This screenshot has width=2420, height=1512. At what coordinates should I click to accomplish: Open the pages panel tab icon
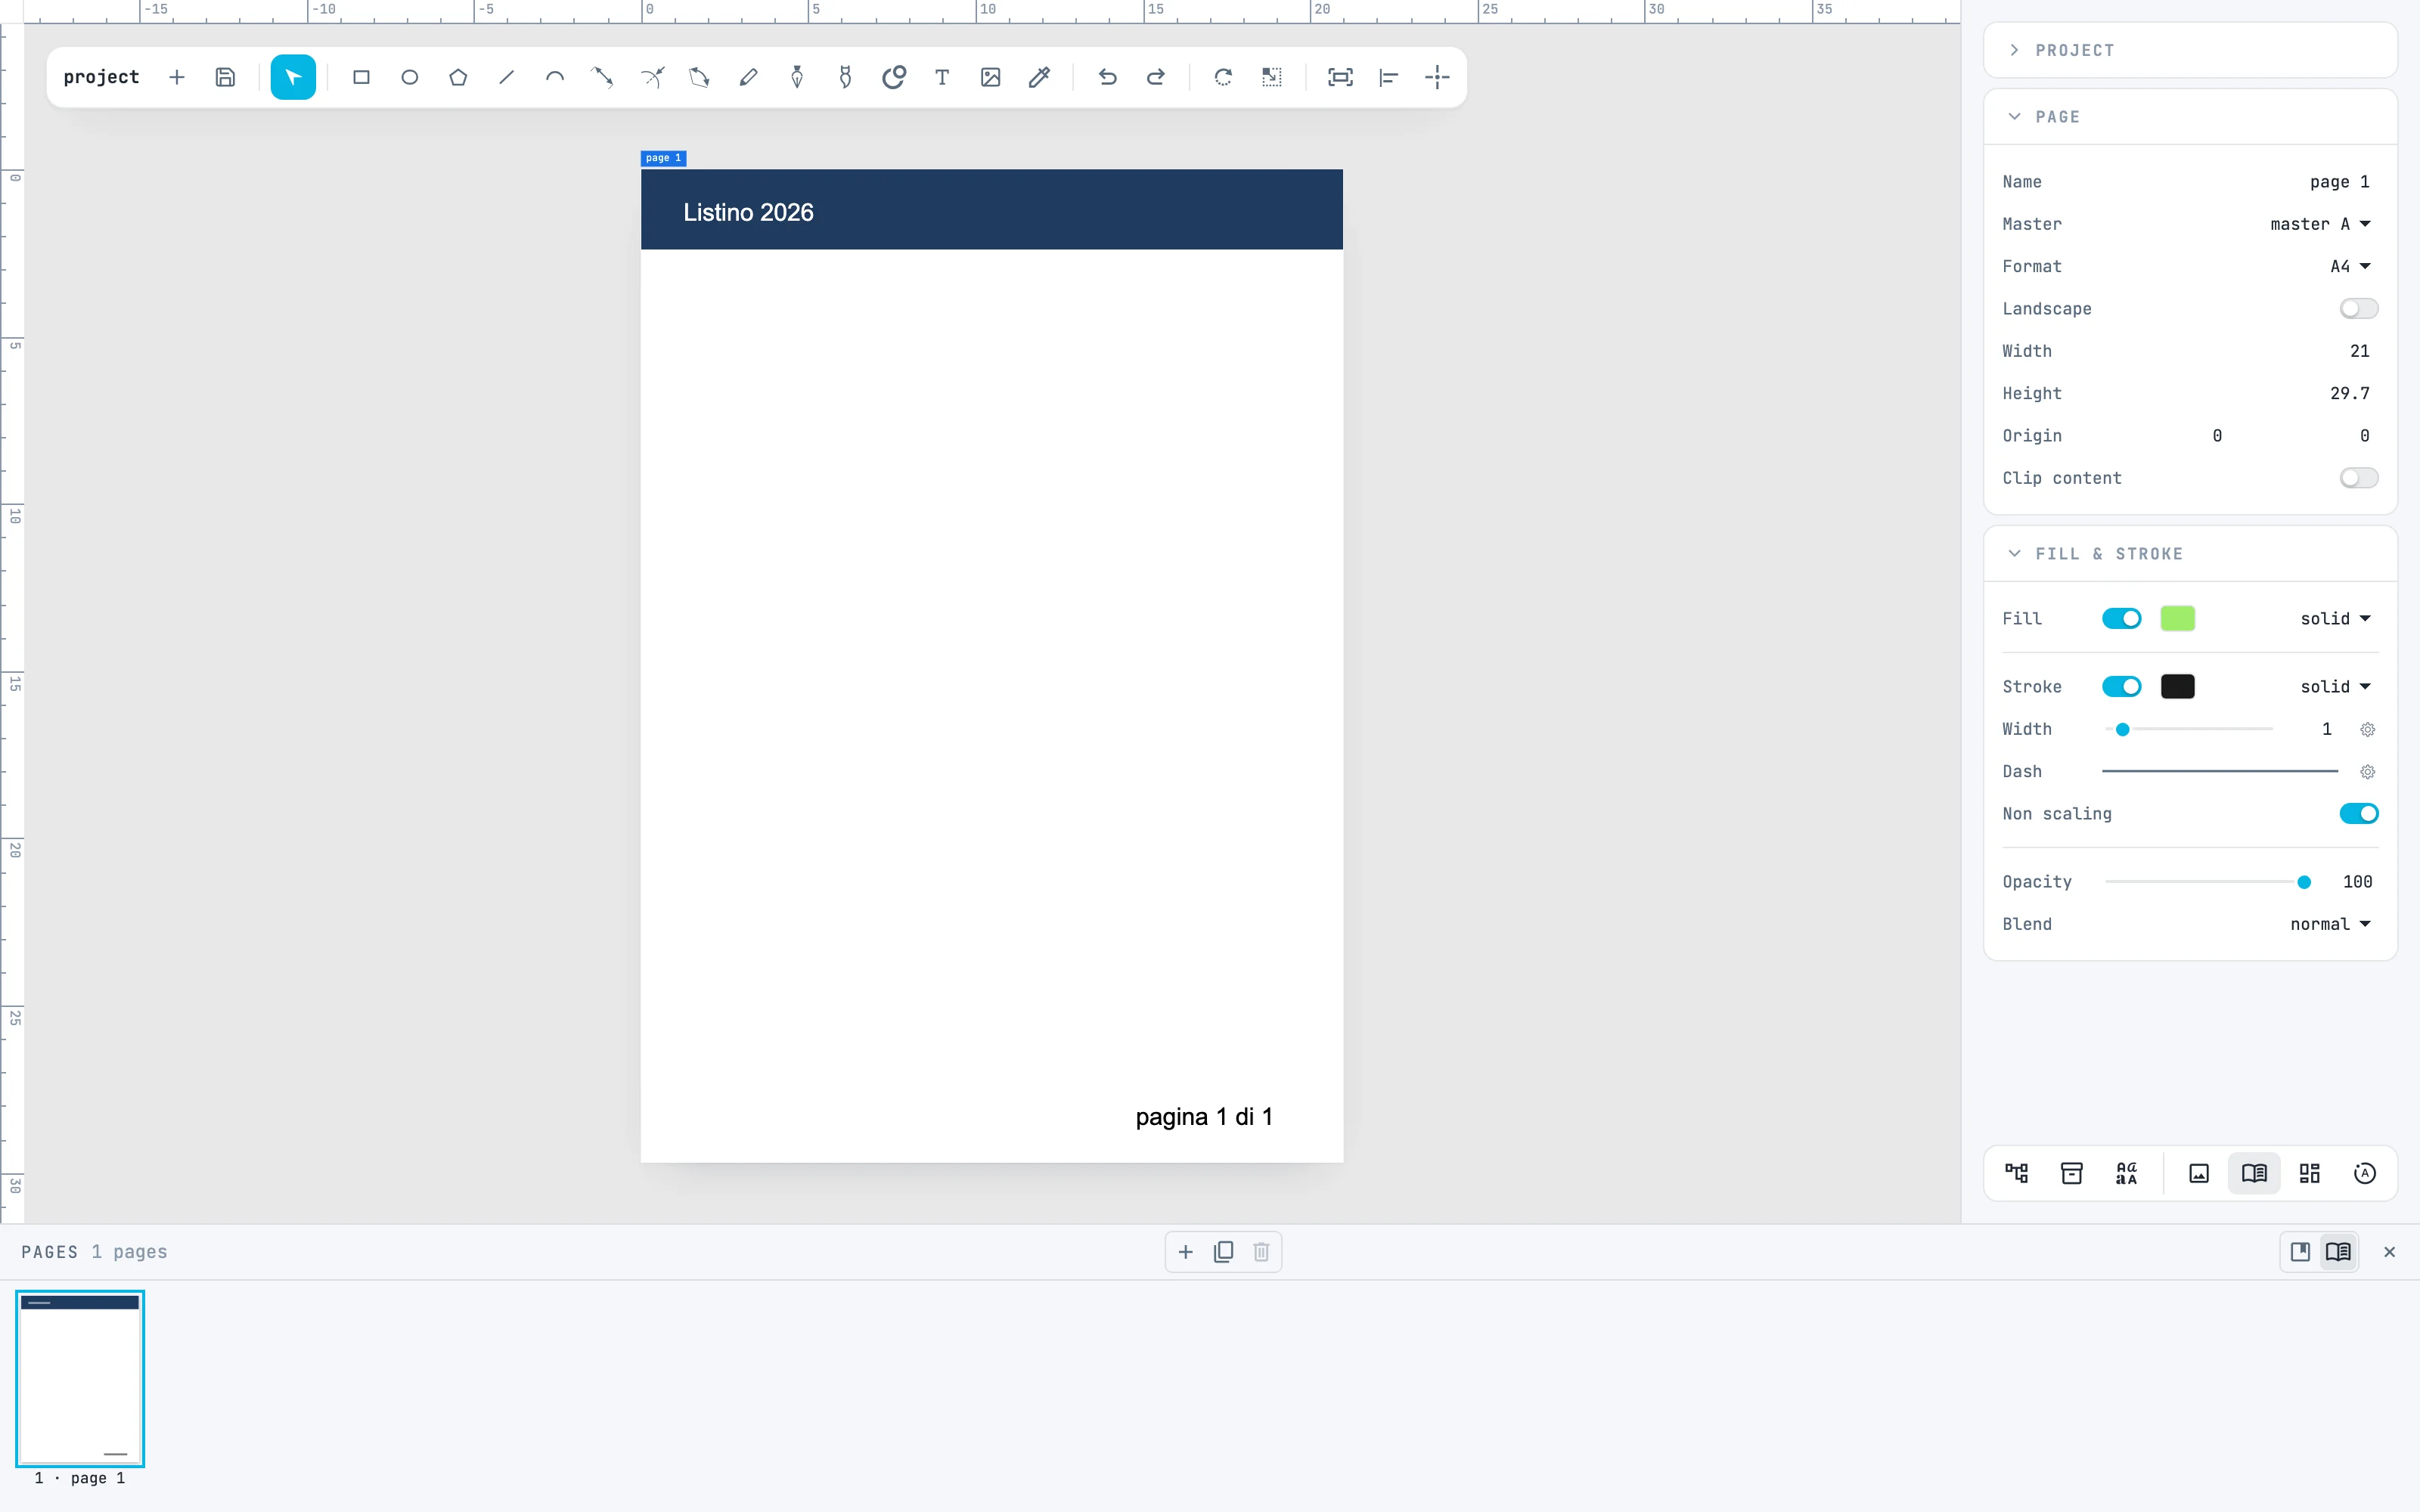pyautogui.click(x=2254, y=1173)
